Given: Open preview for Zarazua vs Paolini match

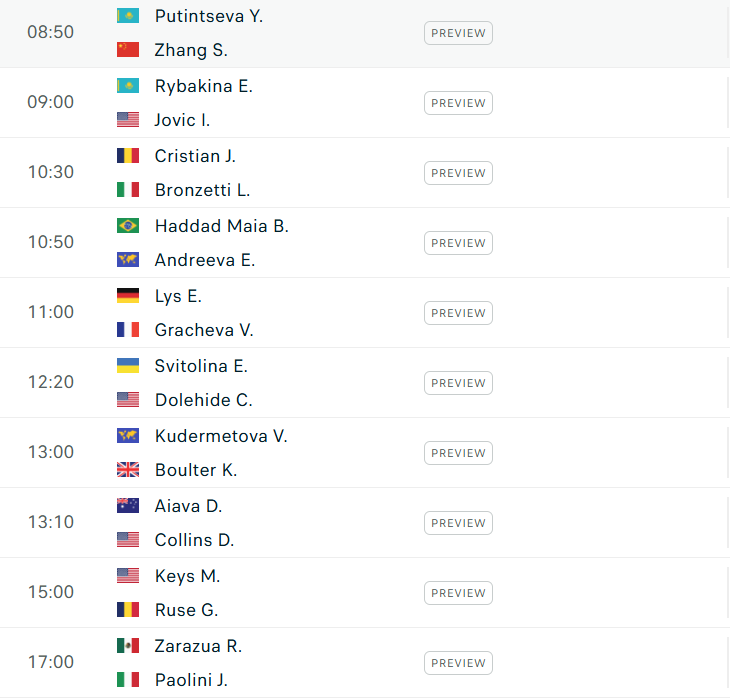Looking at the screenshot, I should click(x=458, y=663).
